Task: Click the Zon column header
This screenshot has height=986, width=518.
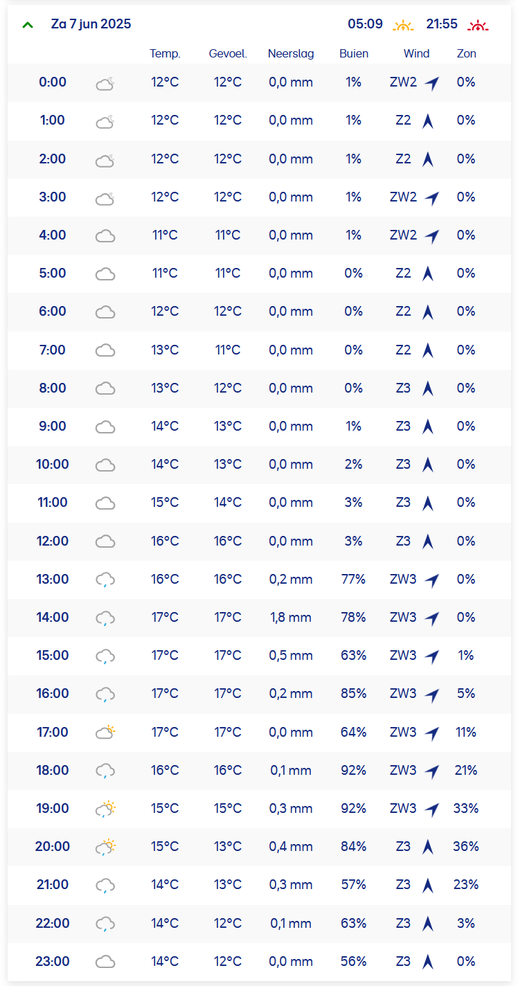Action: [x=466, y=53]
